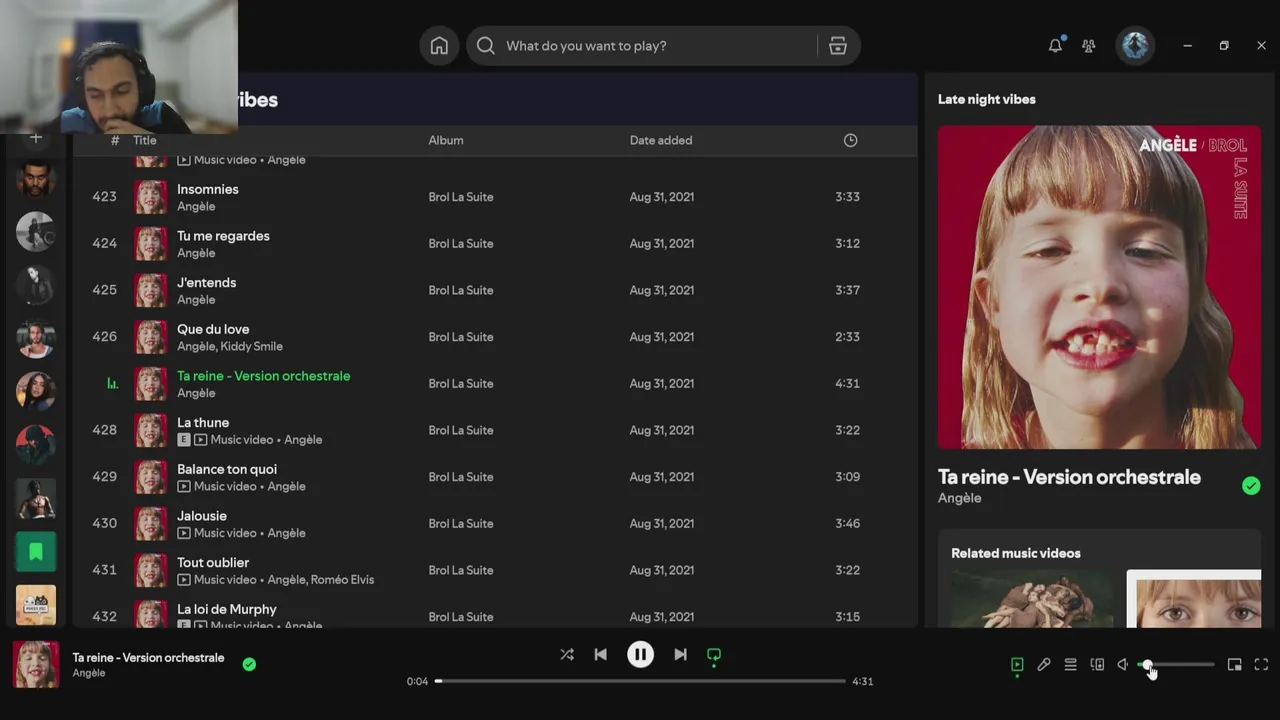Sort by the # column header
Screen dimensions: 1280x720
pyautogui.click(x=115, y=140)
